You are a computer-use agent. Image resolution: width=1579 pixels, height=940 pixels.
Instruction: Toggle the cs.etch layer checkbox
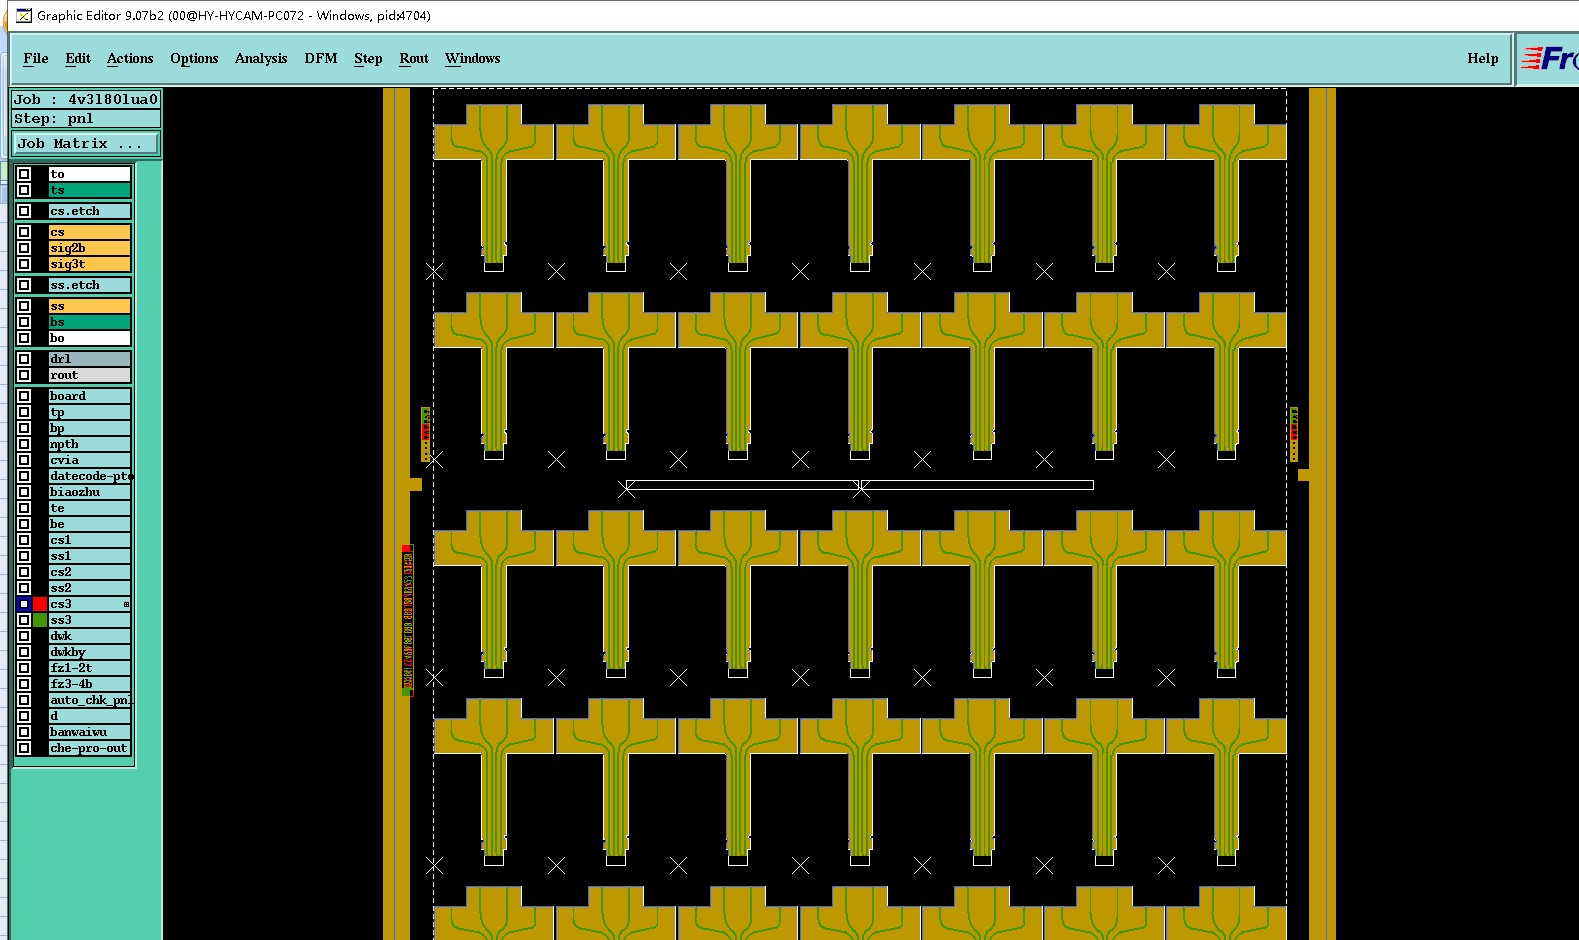click(x=24, y=211)
